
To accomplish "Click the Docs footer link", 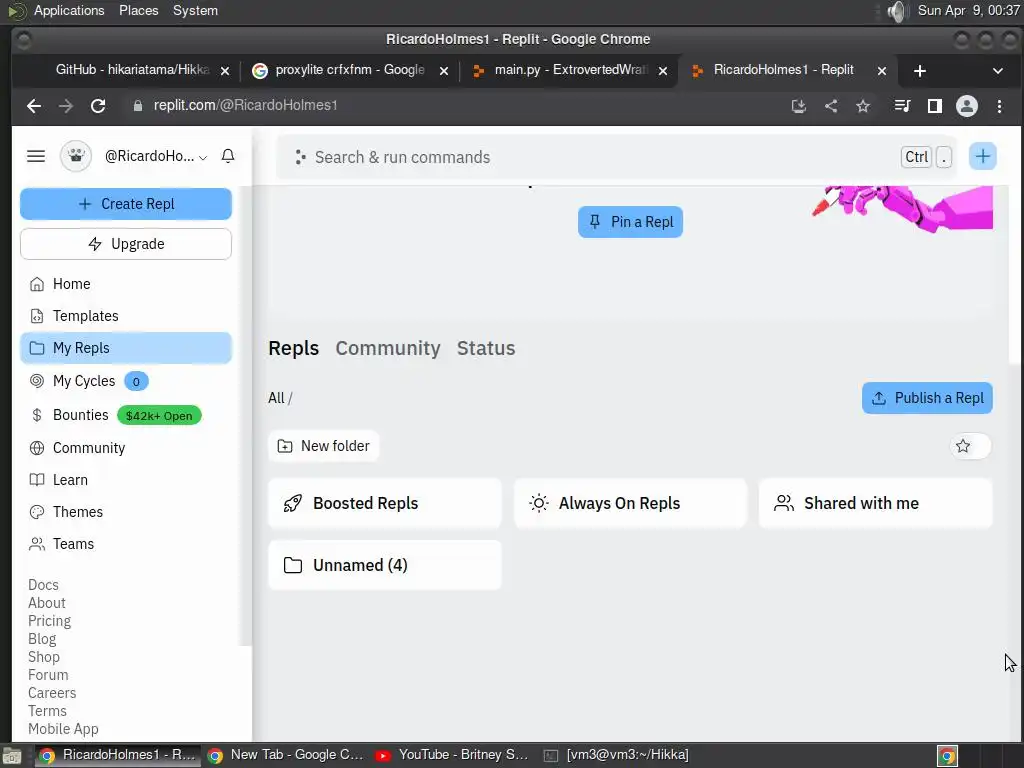I will [43, 585].
